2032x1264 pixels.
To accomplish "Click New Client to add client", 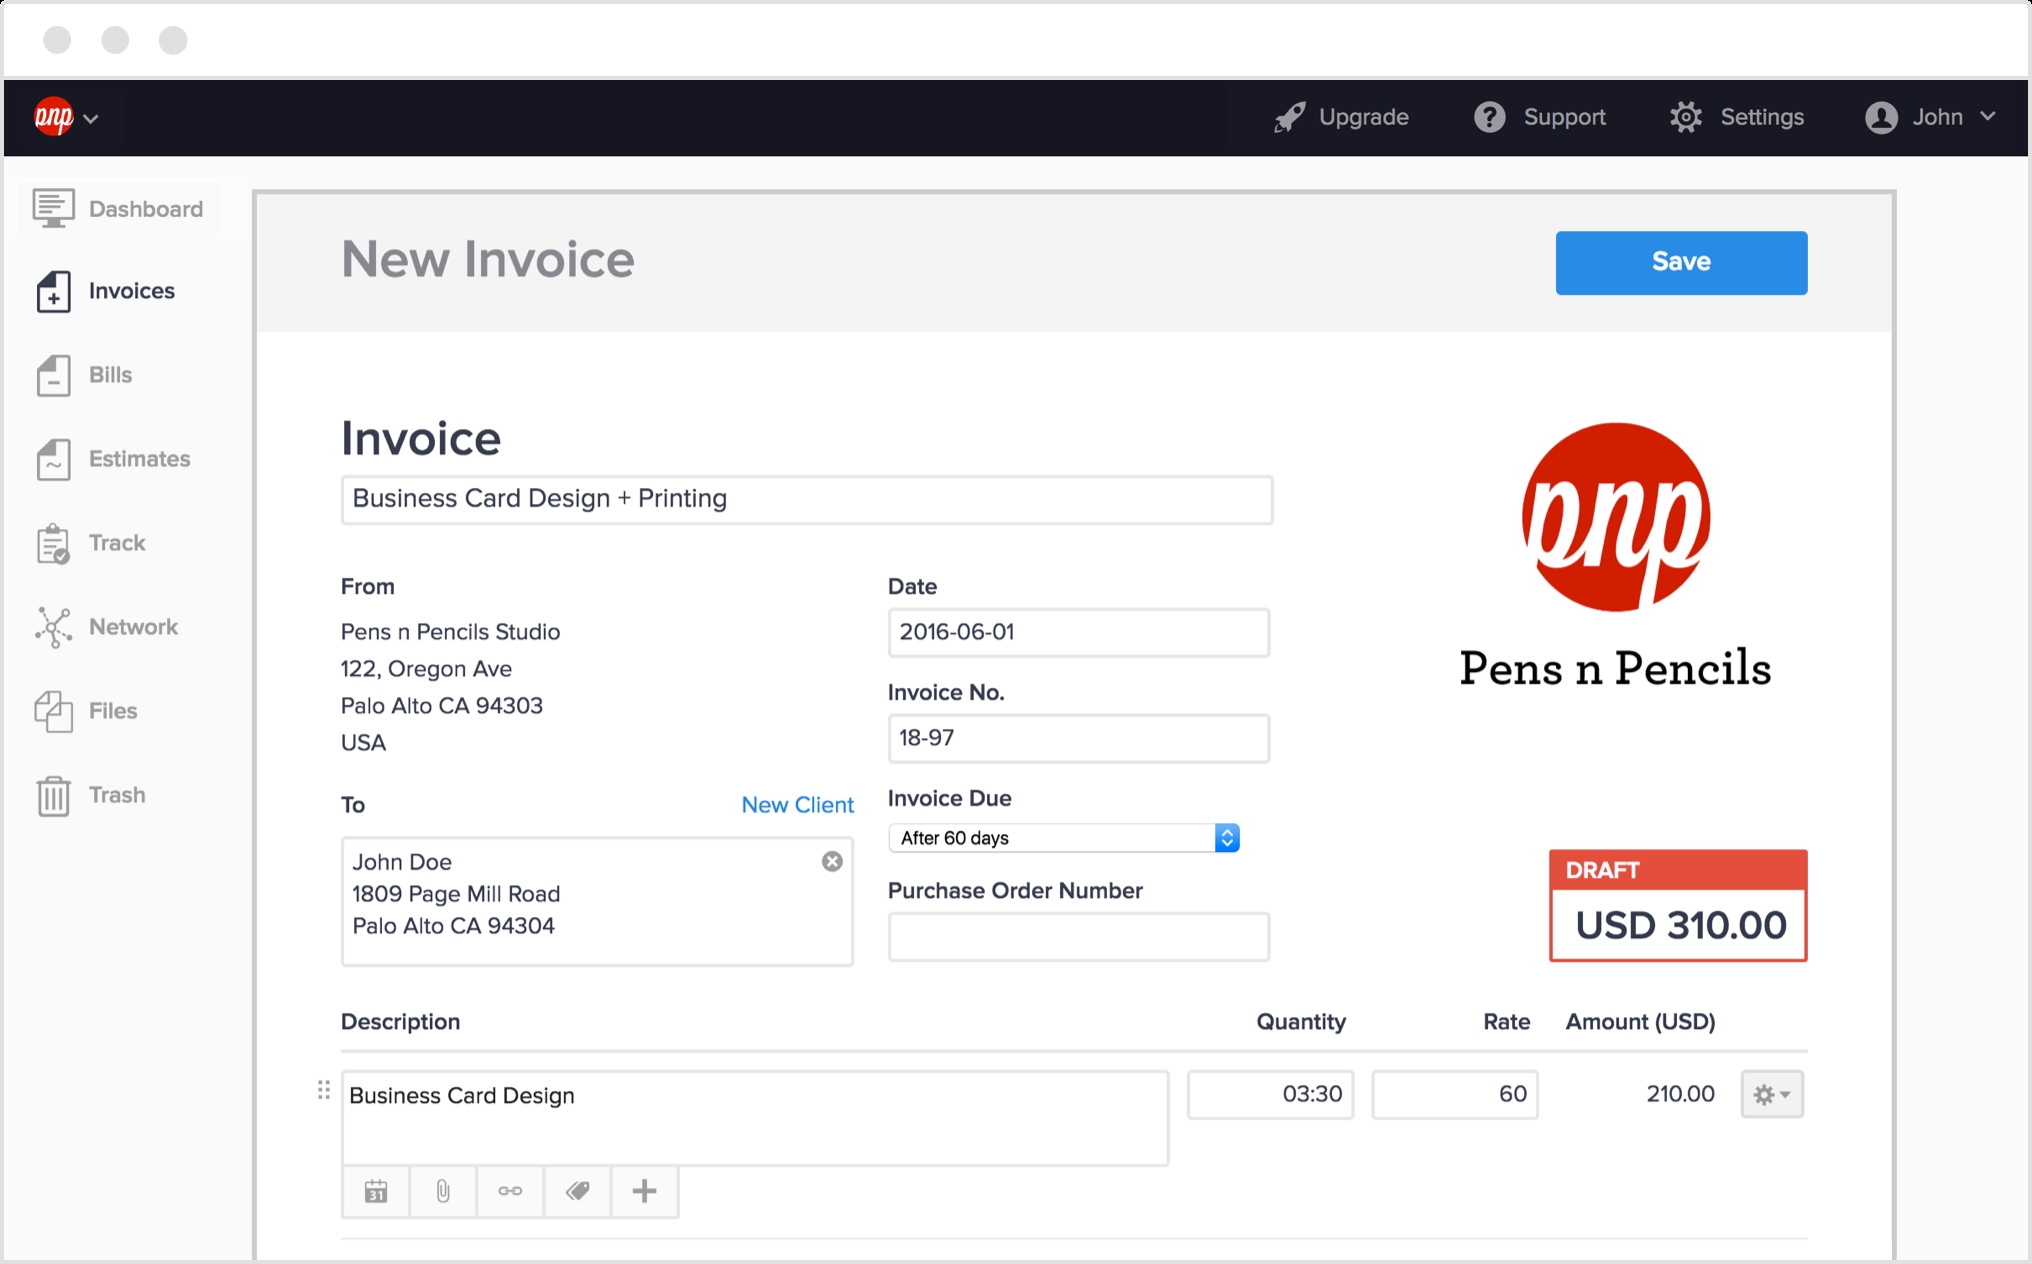I will (x=796, y=802).
